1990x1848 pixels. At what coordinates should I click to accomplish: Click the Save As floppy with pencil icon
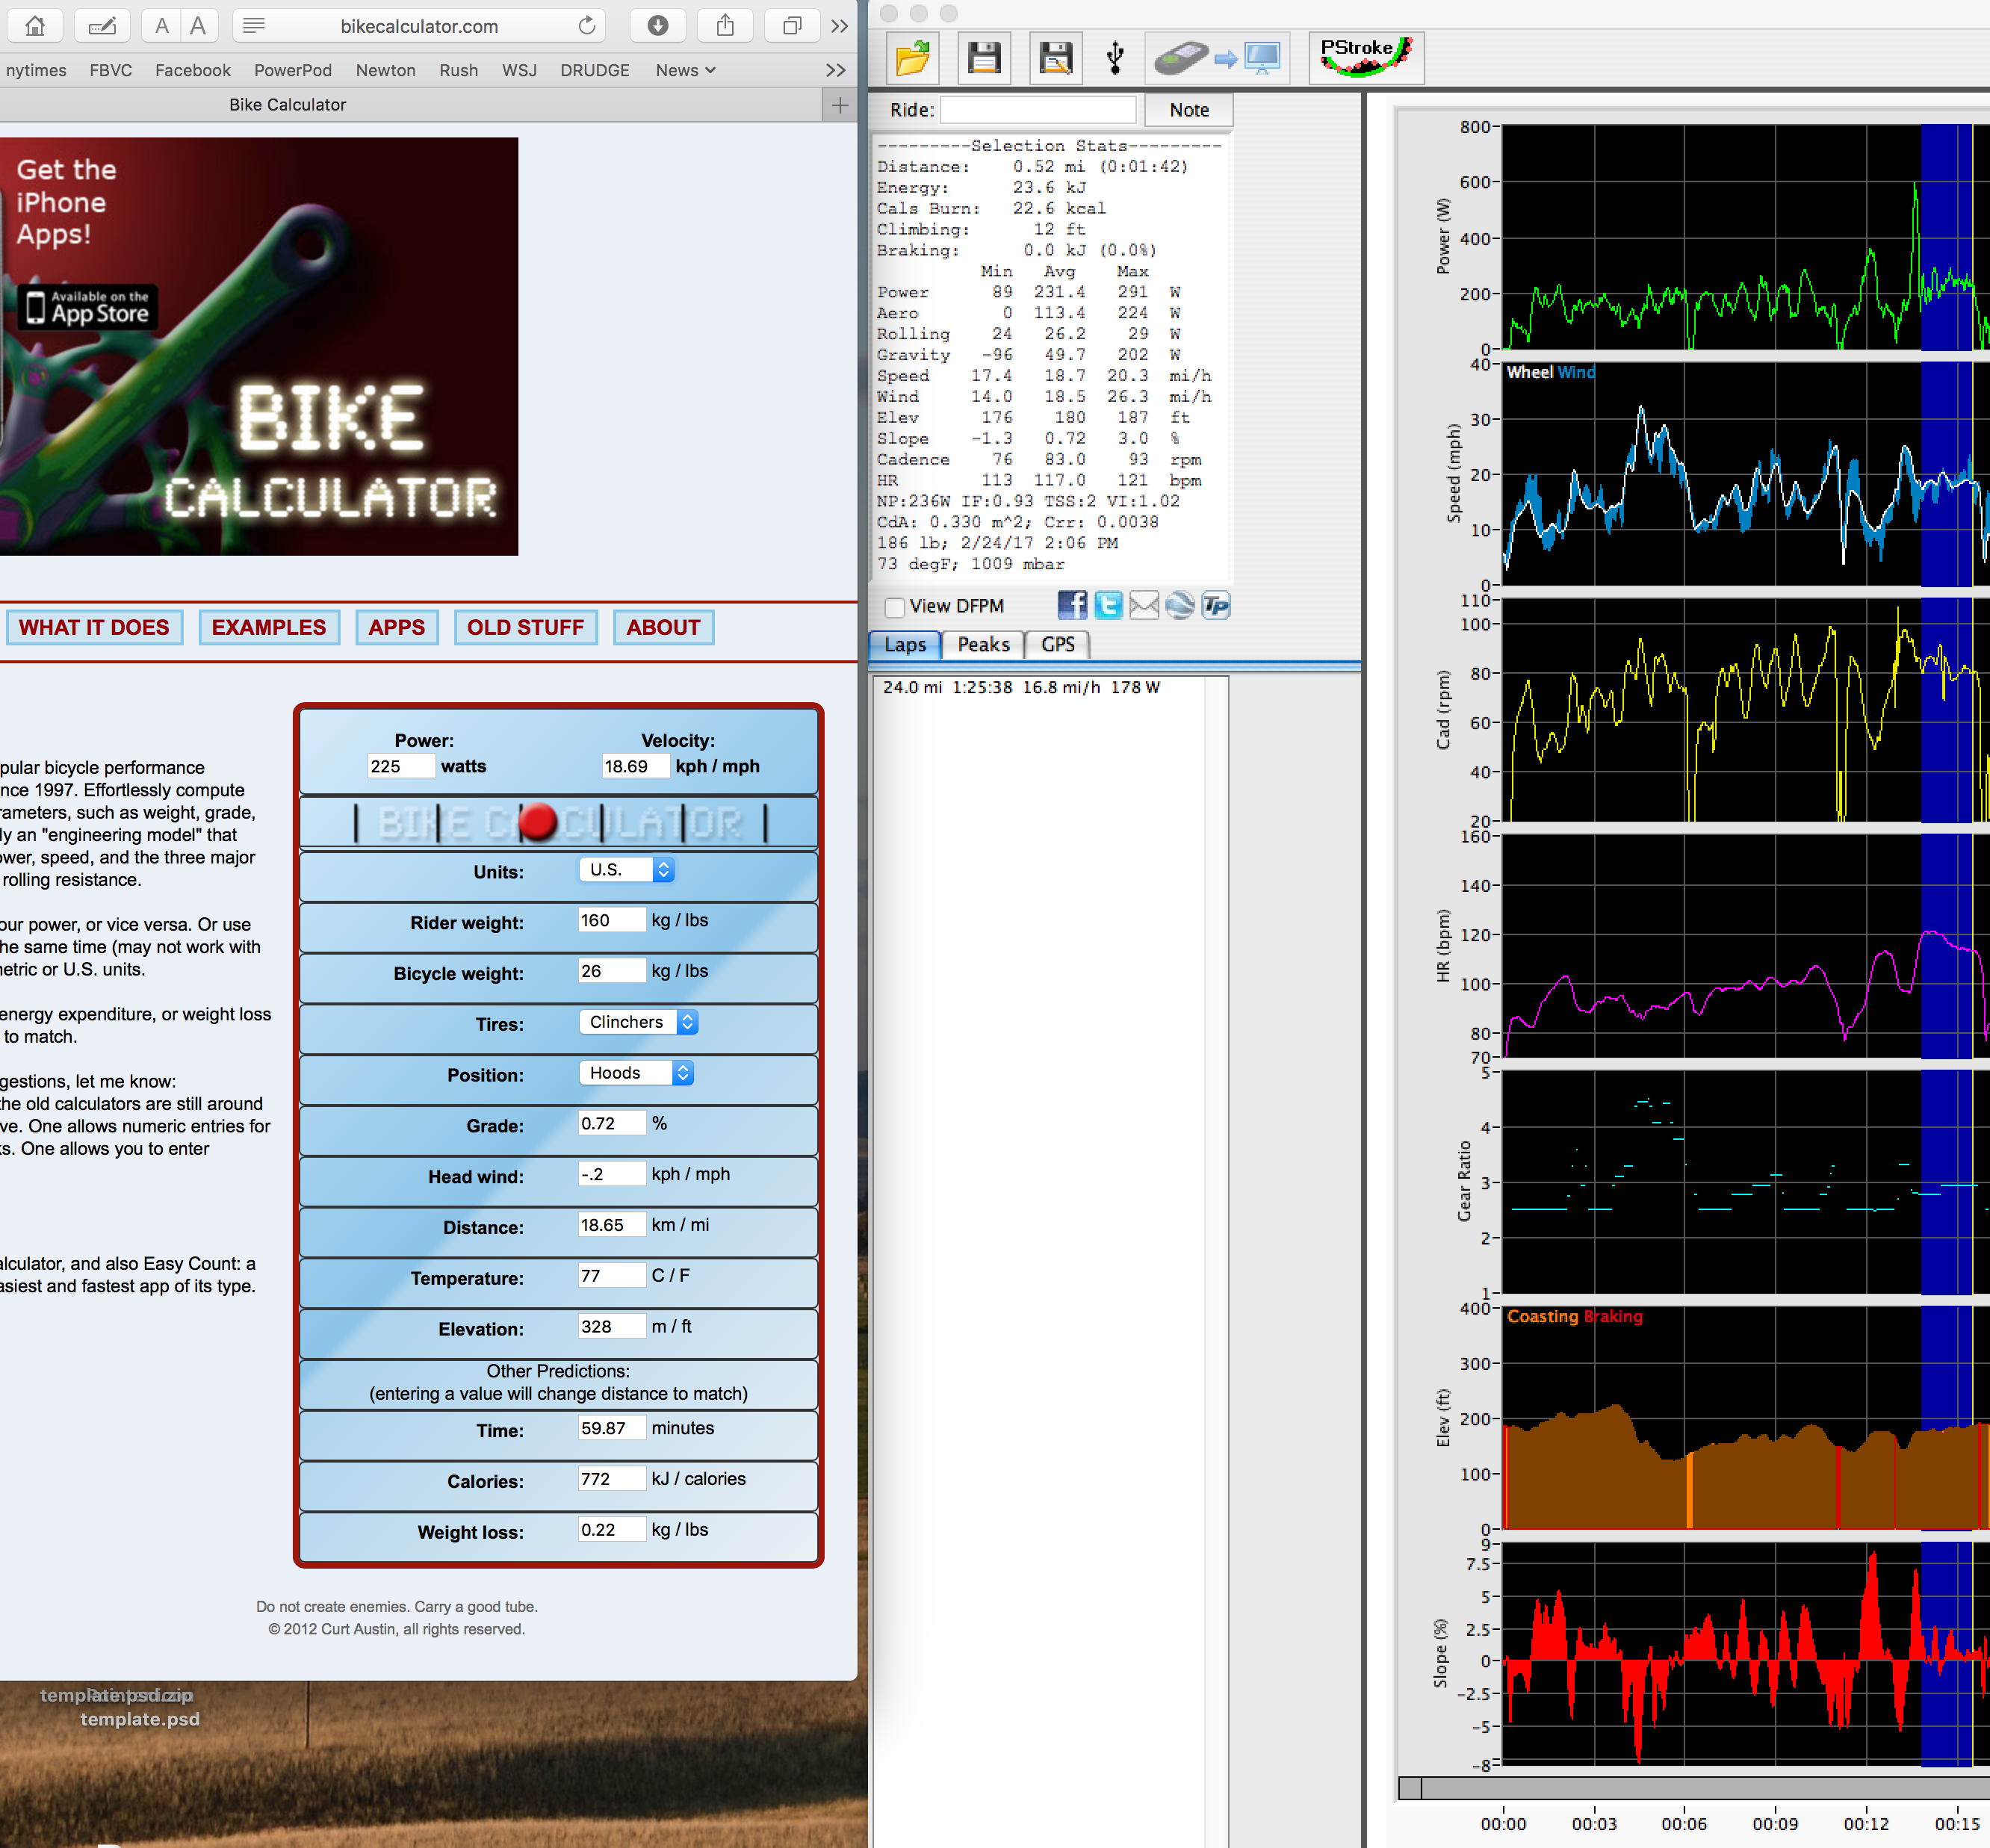coord(1056,58)
